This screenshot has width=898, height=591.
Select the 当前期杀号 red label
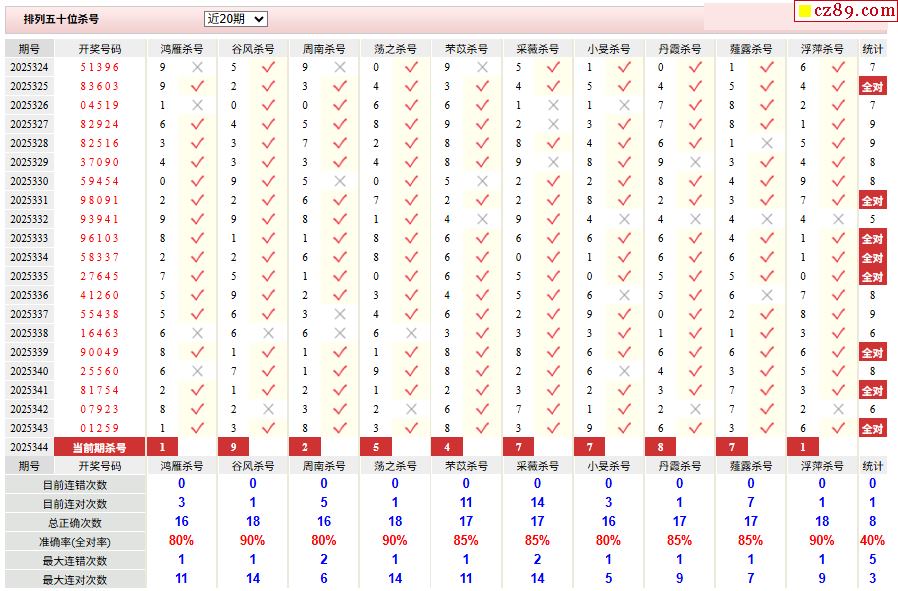coord(100,447)
